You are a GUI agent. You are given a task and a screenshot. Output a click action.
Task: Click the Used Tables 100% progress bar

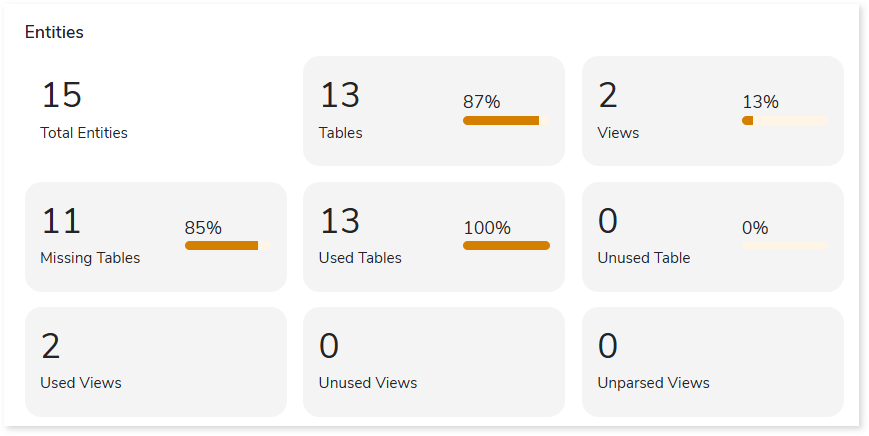(506, 246)
